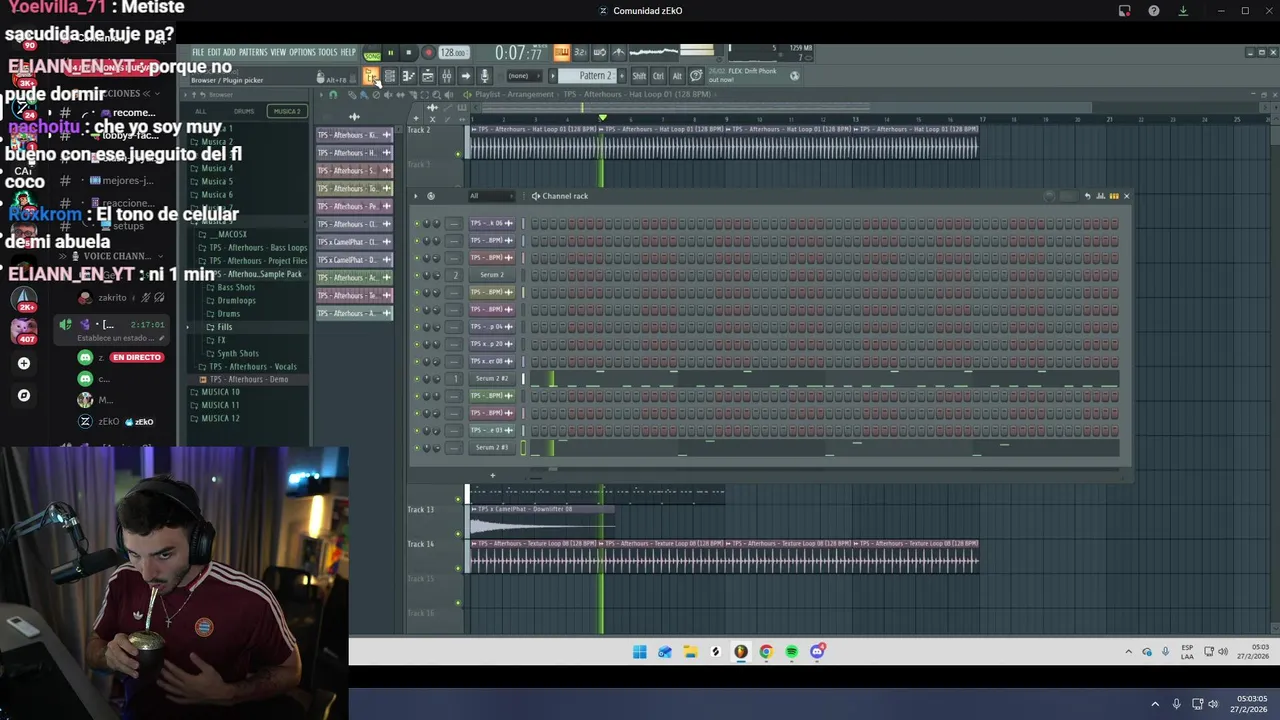1280x720 pixels.
Task: Select TPS - Afterhours - Demo file
Action: 249,379
